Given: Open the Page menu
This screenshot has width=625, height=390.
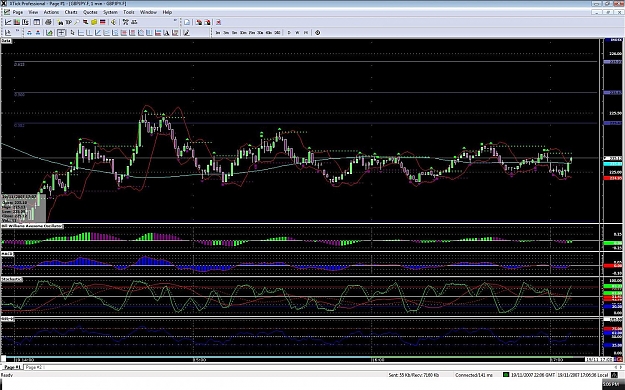Looking at the screenshot, I should (x=18, y=12).
